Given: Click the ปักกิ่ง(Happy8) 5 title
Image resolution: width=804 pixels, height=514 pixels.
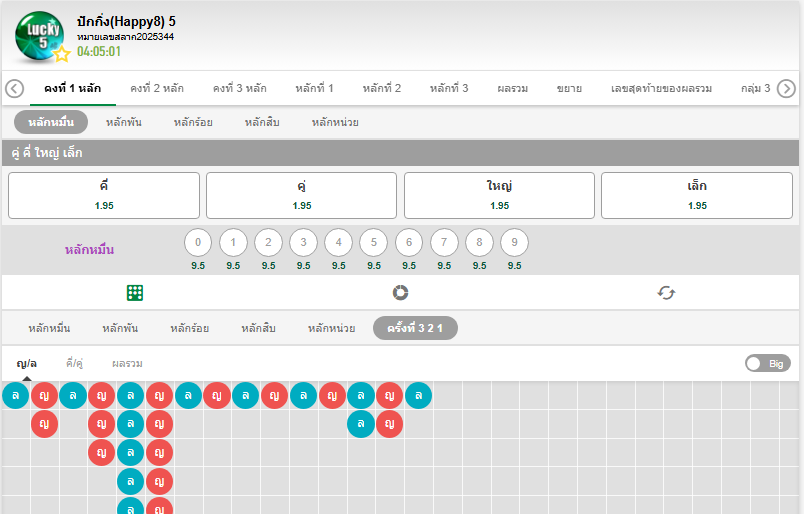Looking at the screenshot, I should (126, 22).
